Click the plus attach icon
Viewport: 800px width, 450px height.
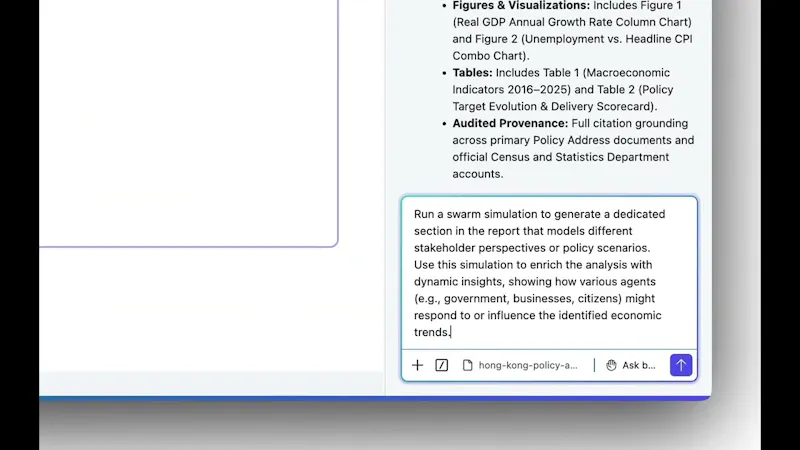click(417, 365)
